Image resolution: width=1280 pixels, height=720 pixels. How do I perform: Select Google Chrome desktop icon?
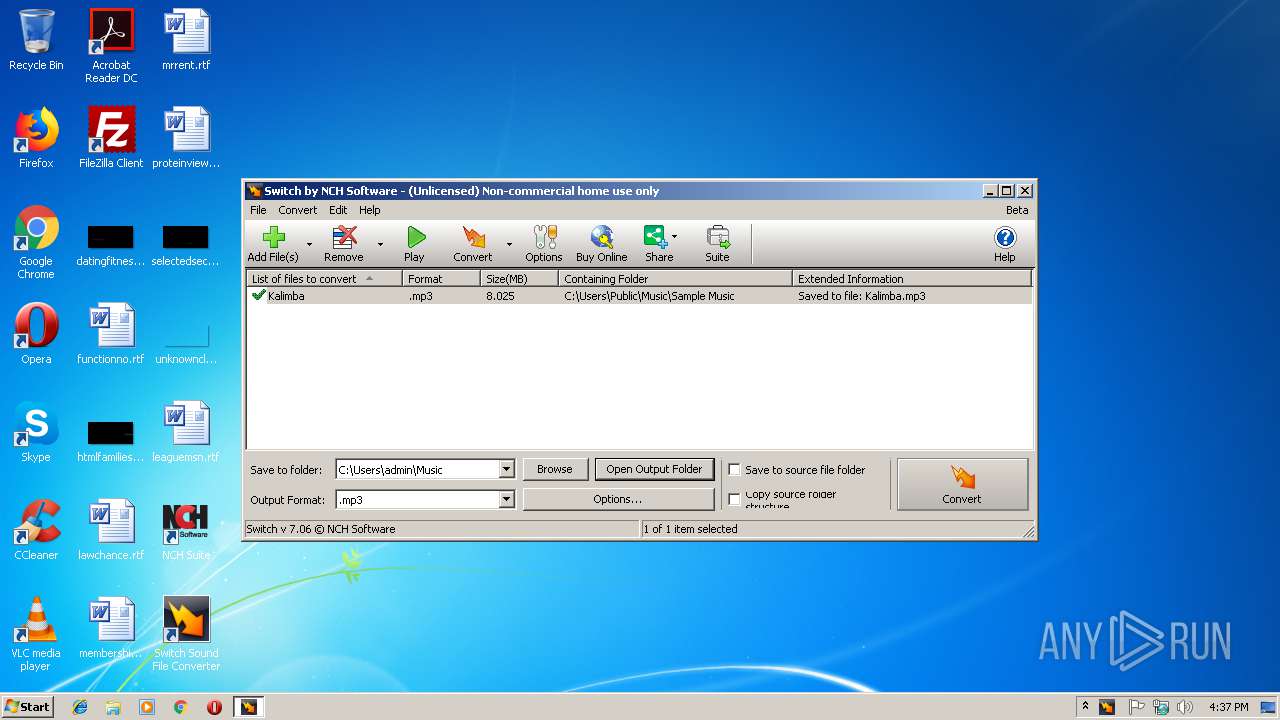click(36, 242)
